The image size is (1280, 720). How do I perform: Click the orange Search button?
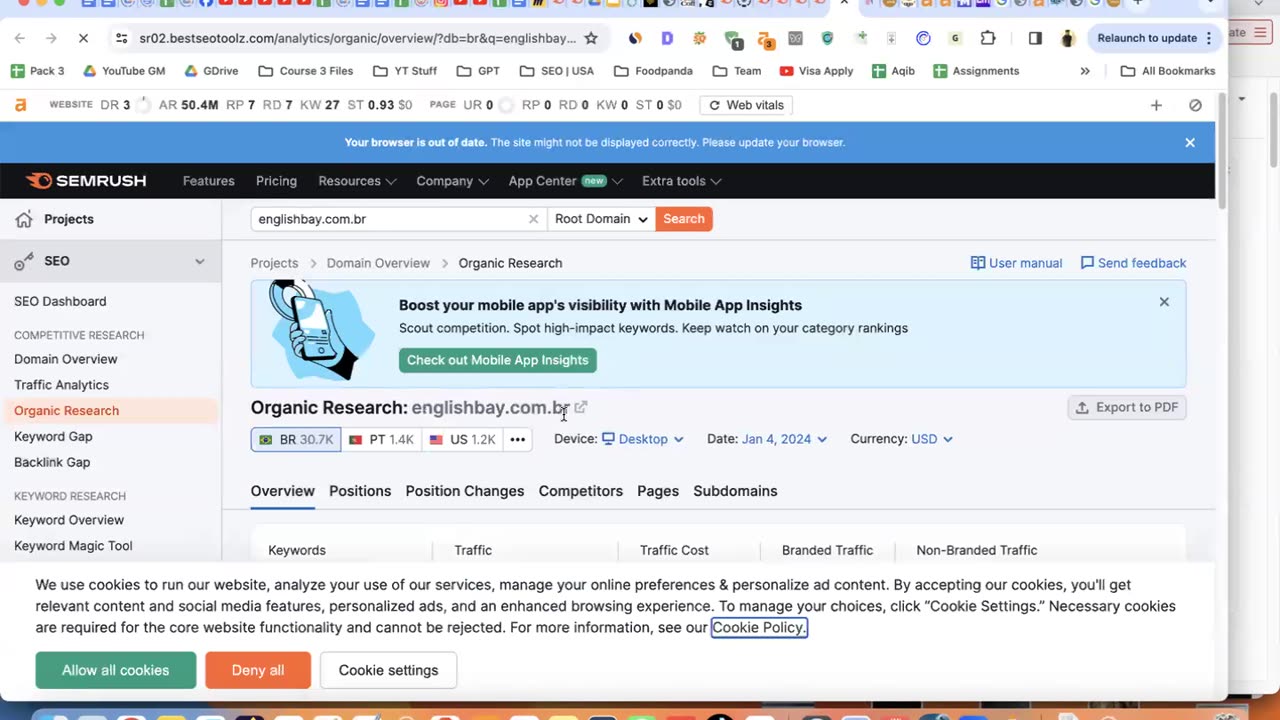point(684,219)
